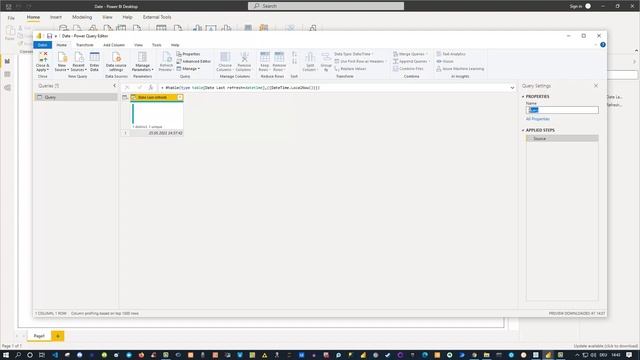Open the Windows Start menu
640x360 pixels.
6,355
